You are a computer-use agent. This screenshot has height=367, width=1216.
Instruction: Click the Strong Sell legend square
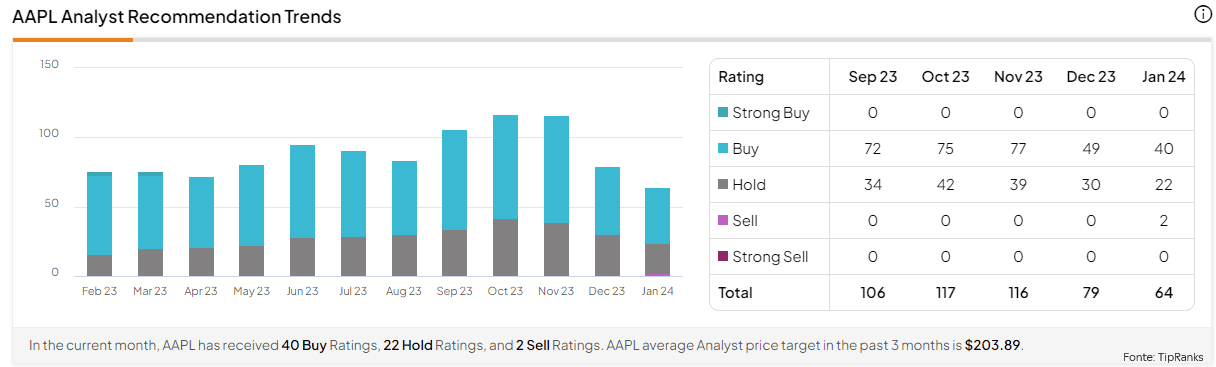tap(723, 257)
